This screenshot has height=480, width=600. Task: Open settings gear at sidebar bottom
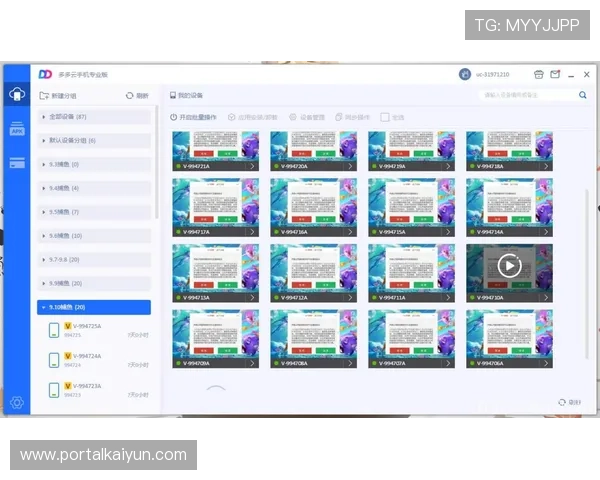click(x=17, y=402)
